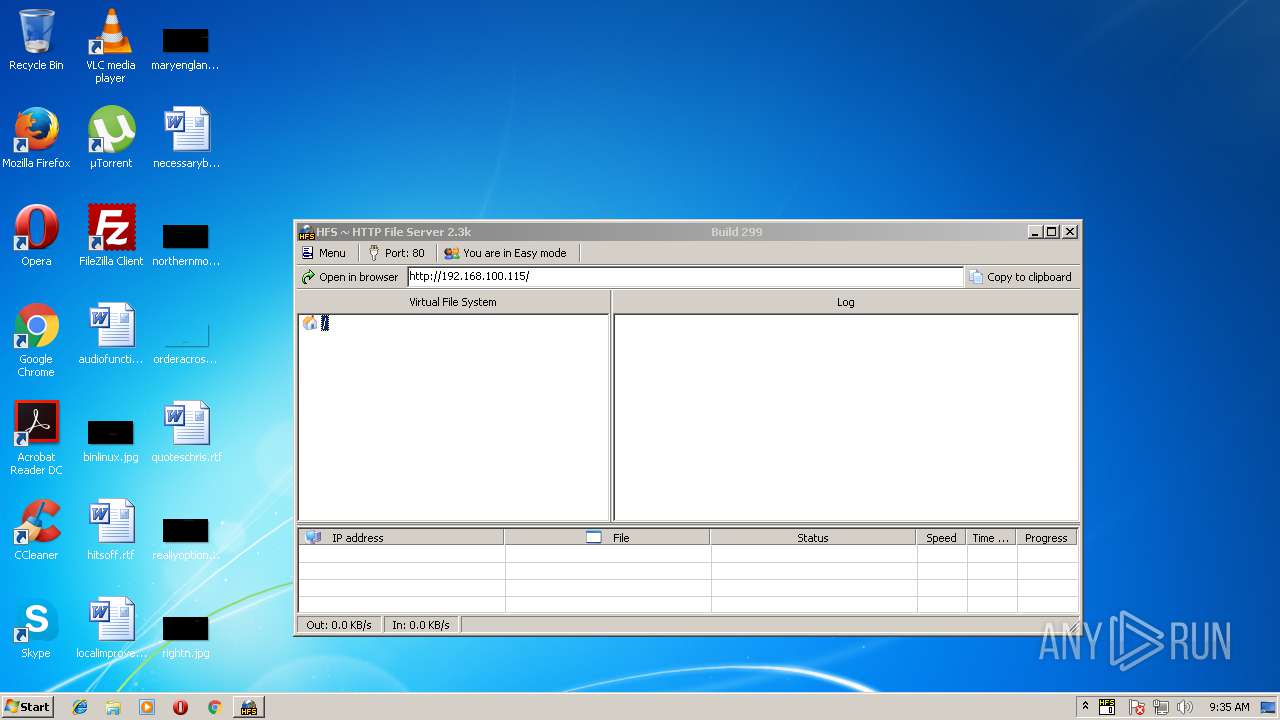Select the FileZilla Client desktop icon
Screen dimensions: 1280x720
pos(111,236)
